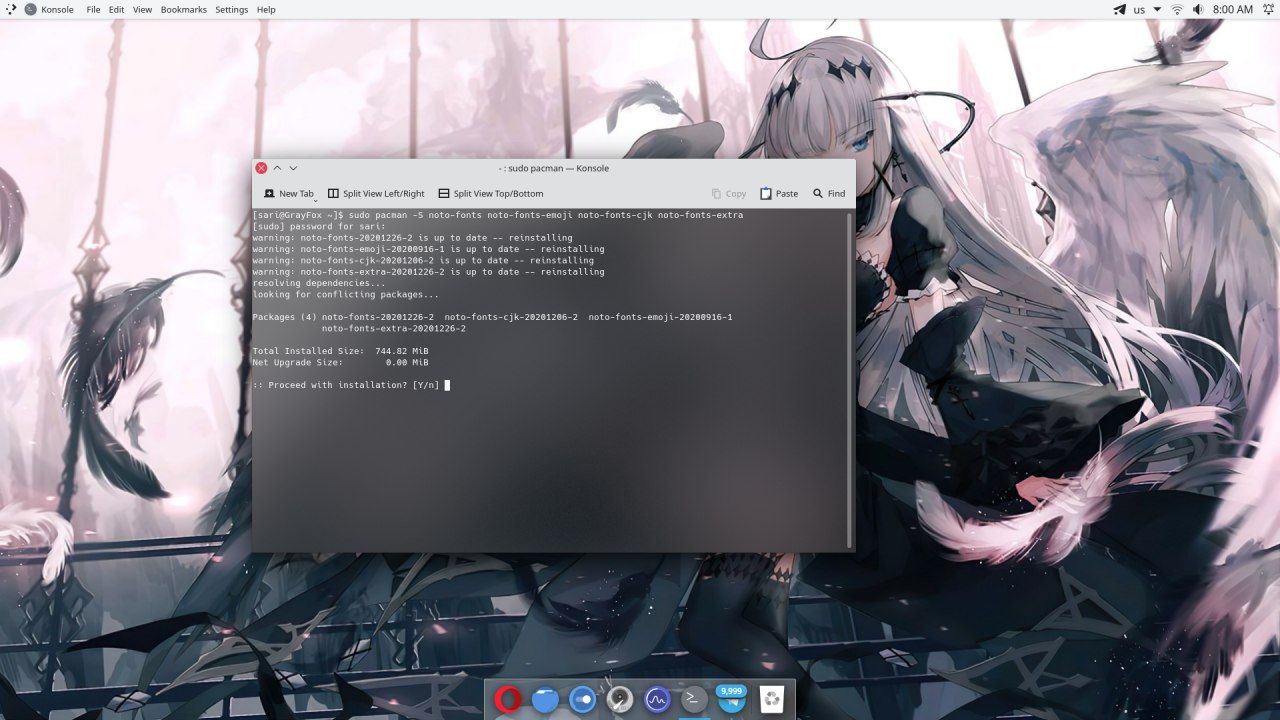This screenshot has height=720, width=1280.
Task: Open the volume speaker tray icon
Action: (x=1197, y=9)
